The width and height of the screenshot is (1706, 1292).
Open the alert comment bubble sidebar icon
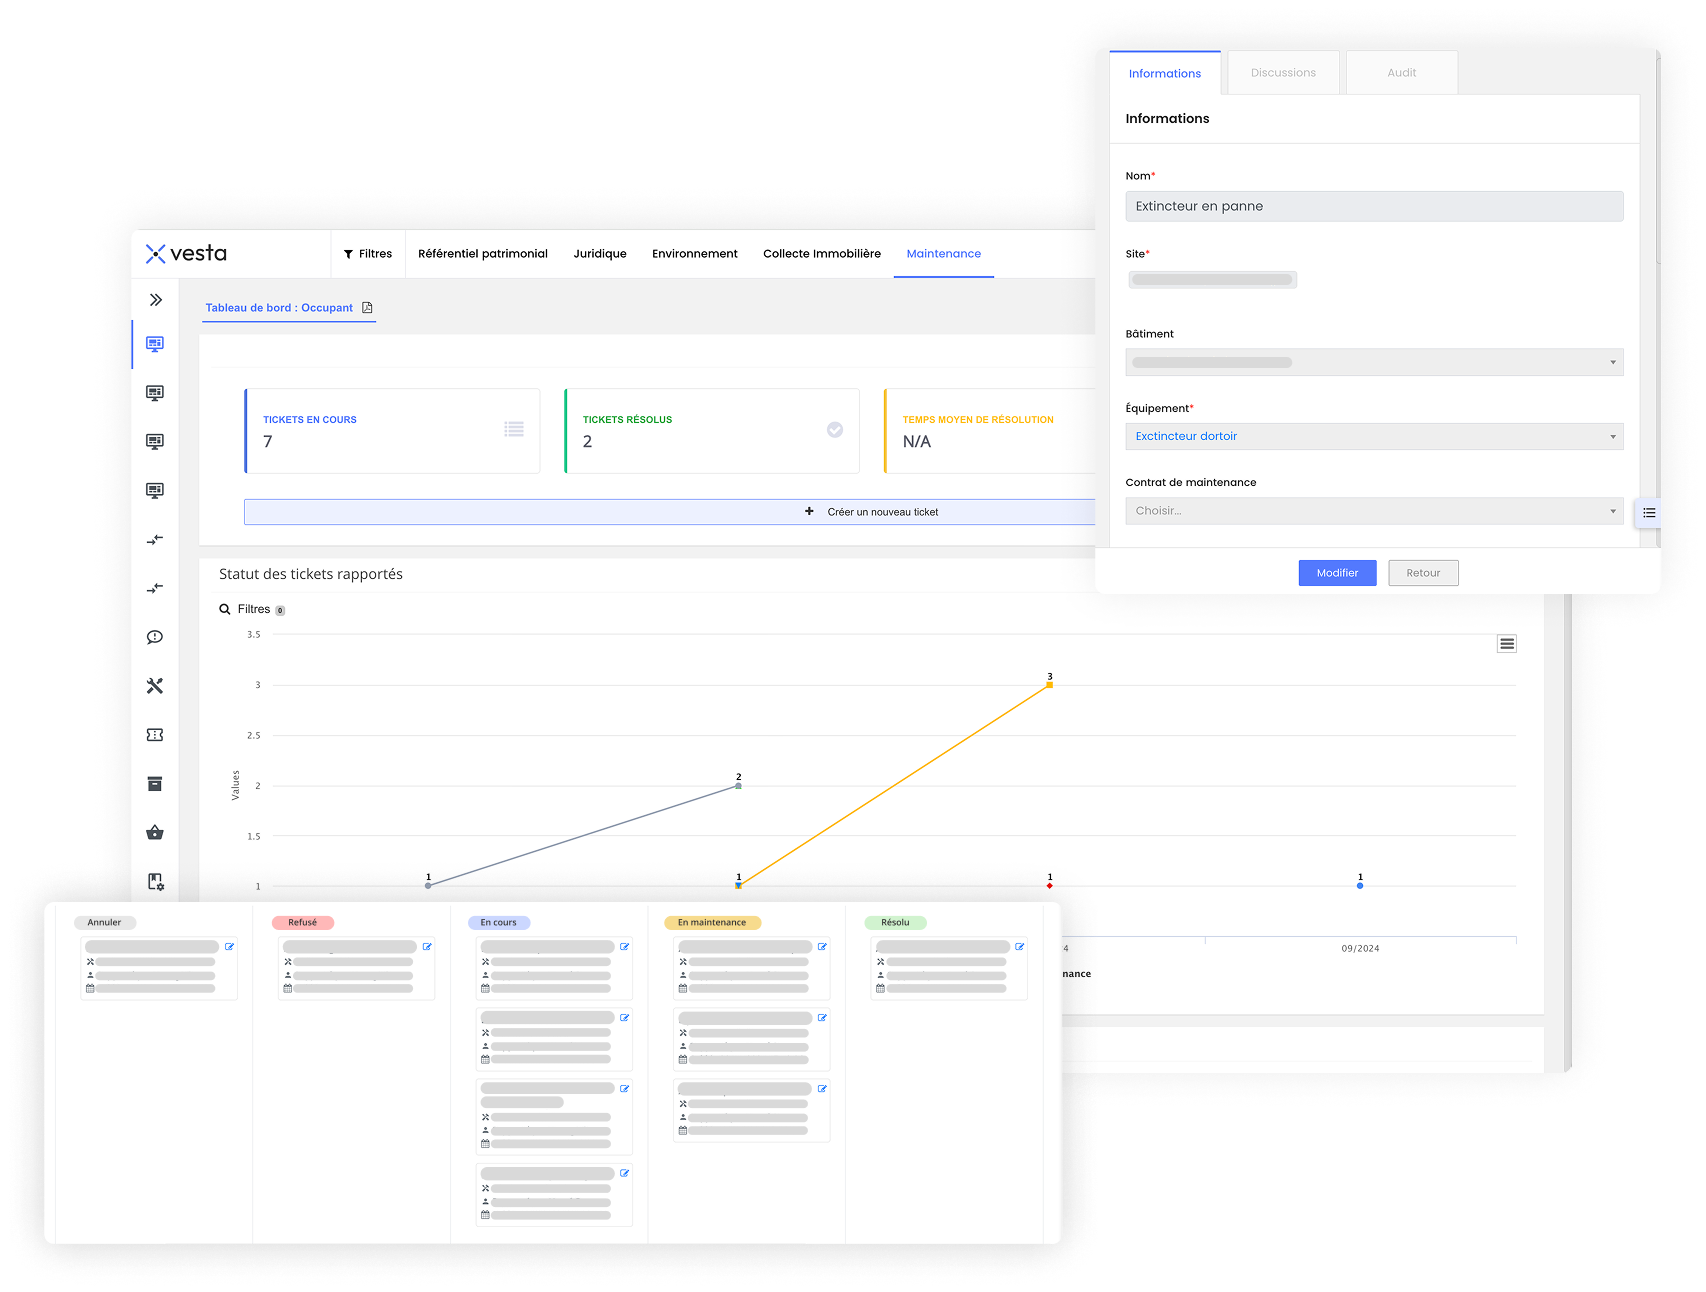(155, 637)
